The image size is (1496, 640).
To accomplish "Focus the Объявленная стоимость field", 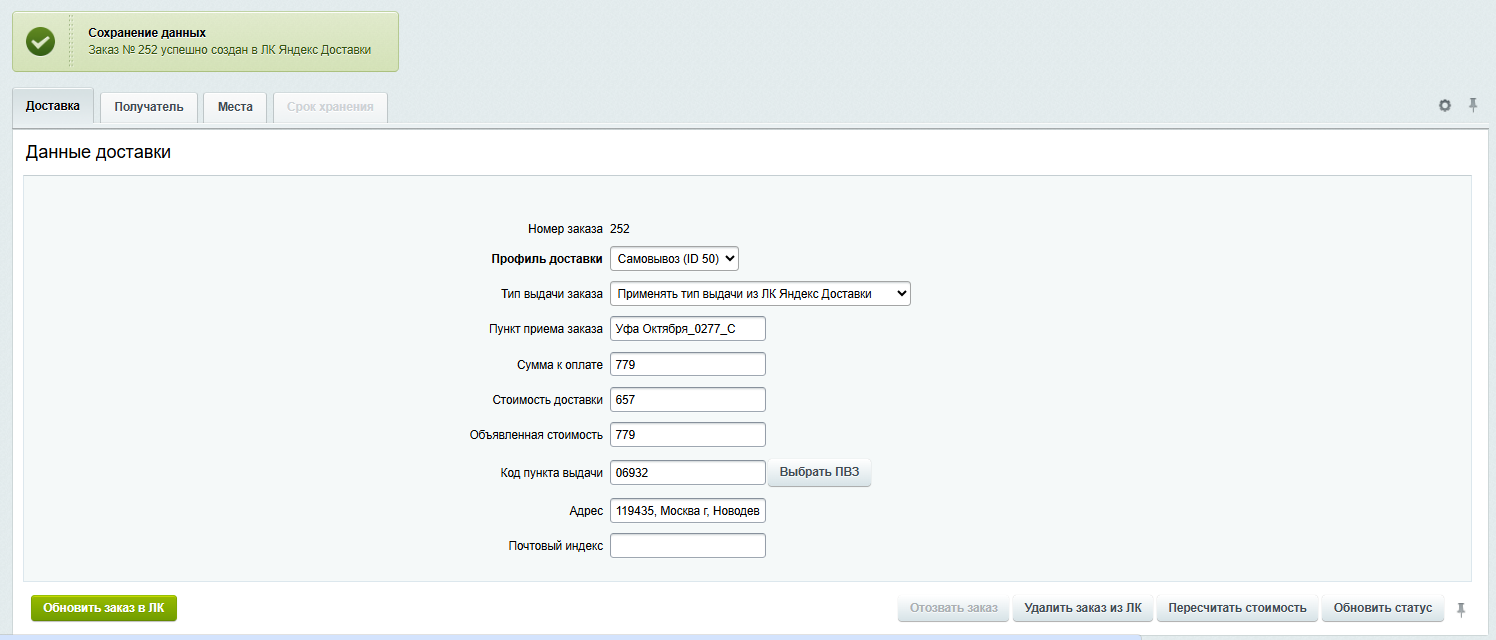I will [x=688, y=435].
